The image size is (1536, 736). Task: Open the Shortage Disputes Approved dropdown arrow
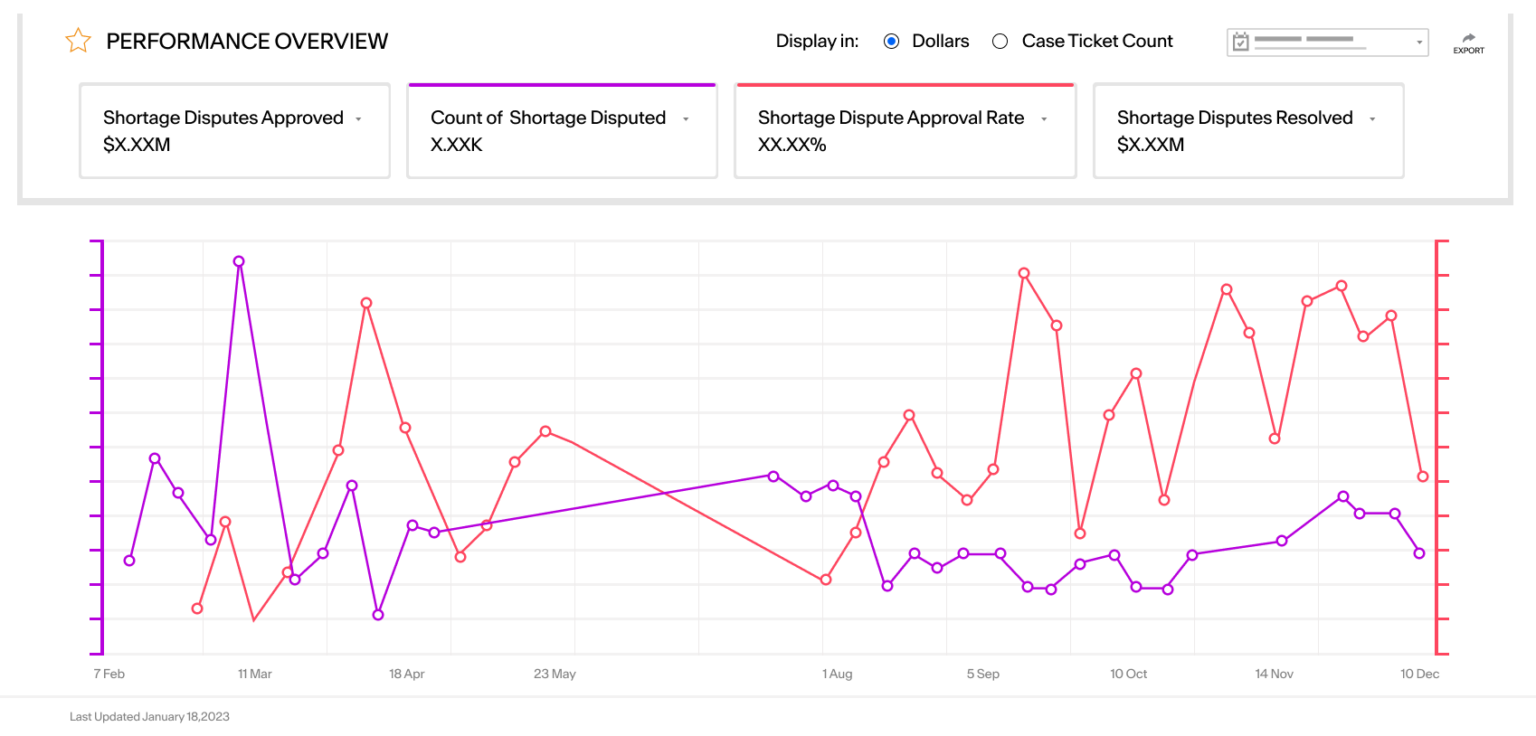(358, 119)
